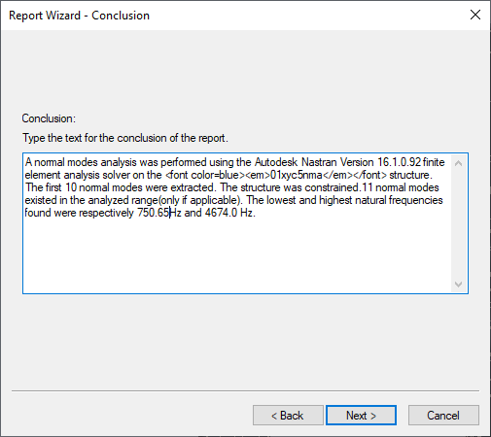
Task: Click version number '16.1.0.92' in text
Action: (x=399, y=162)
